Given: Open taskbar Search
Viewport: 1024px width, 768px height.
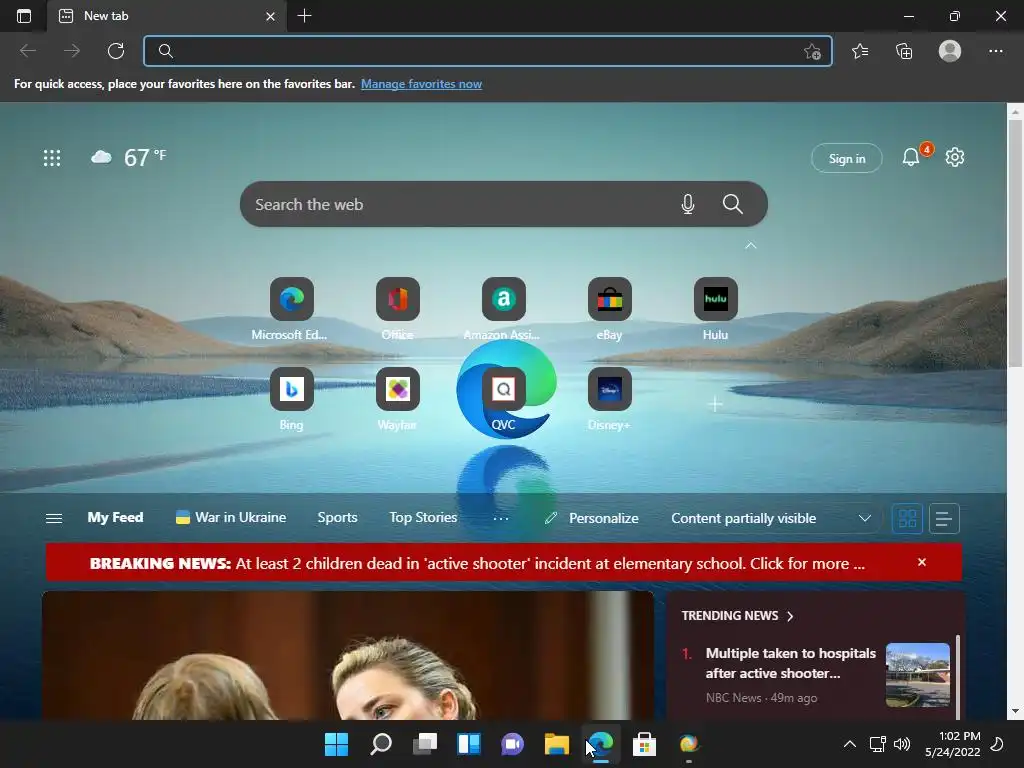Looking at the screenshot, I should point(381,744).
